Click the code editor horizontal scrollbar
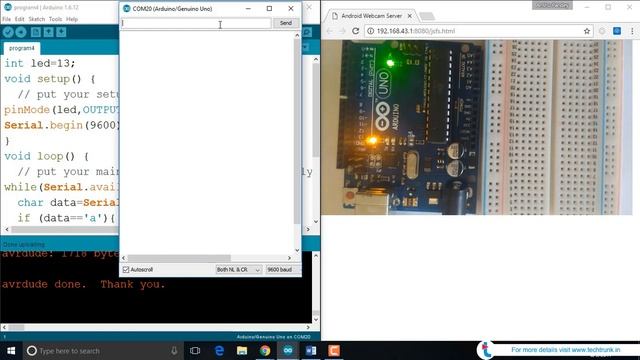This screenshot has width=640, height=360. [158, 229]
